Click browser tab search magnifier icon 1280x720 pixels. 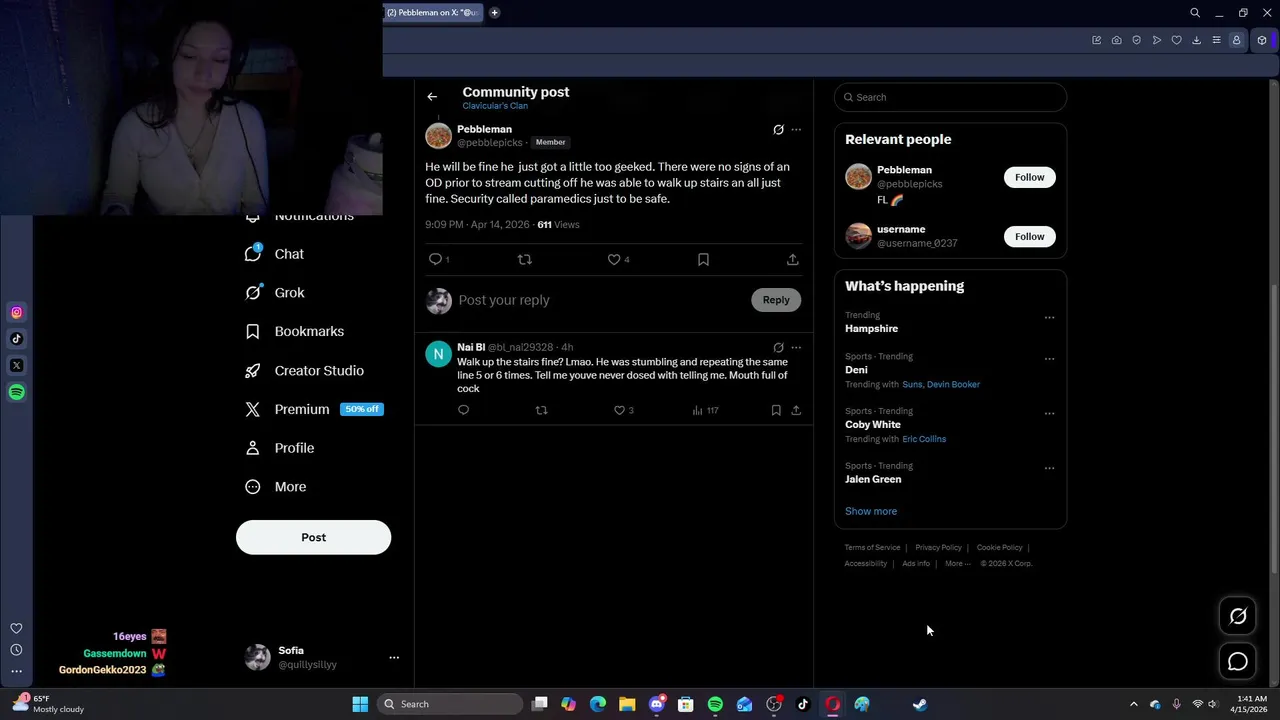[x=1195, y=13]
